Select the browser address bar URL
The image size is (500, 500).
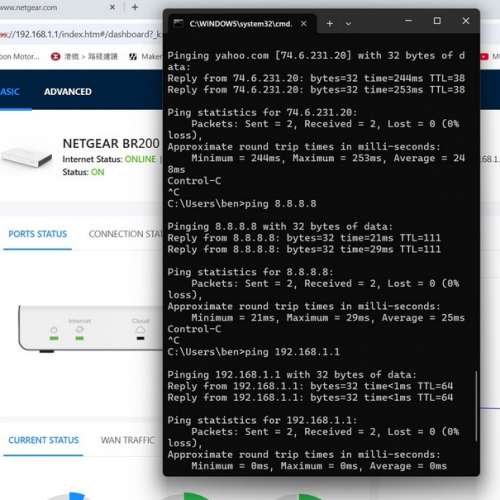[x=81, y=34]
